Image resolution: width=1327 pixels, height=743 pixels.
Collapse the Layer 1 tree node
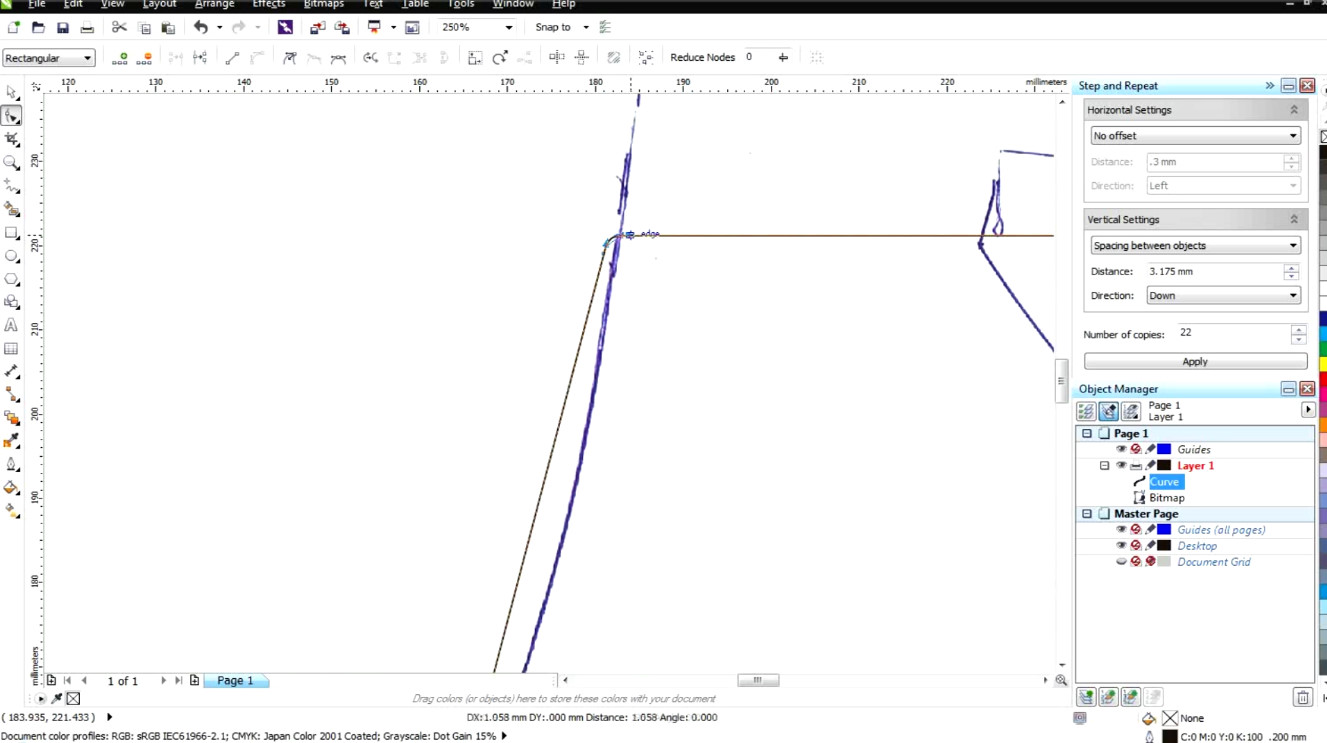point(1105,466)
